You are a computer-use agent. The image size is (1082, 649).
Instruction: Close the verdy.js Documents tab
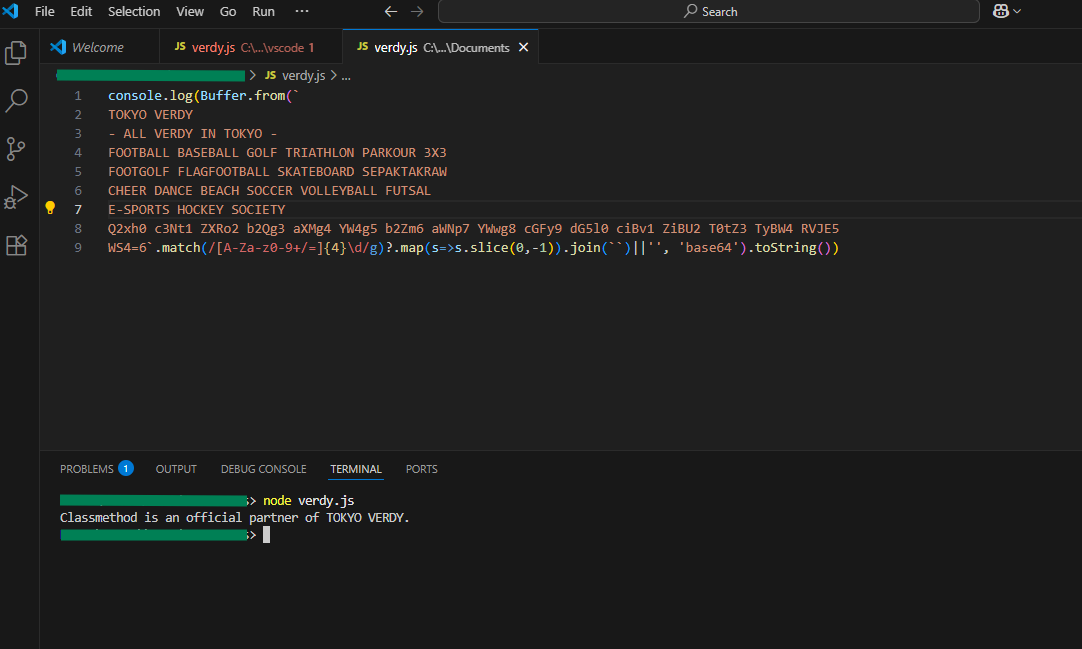pyautogui.click(x=523, y=47)
